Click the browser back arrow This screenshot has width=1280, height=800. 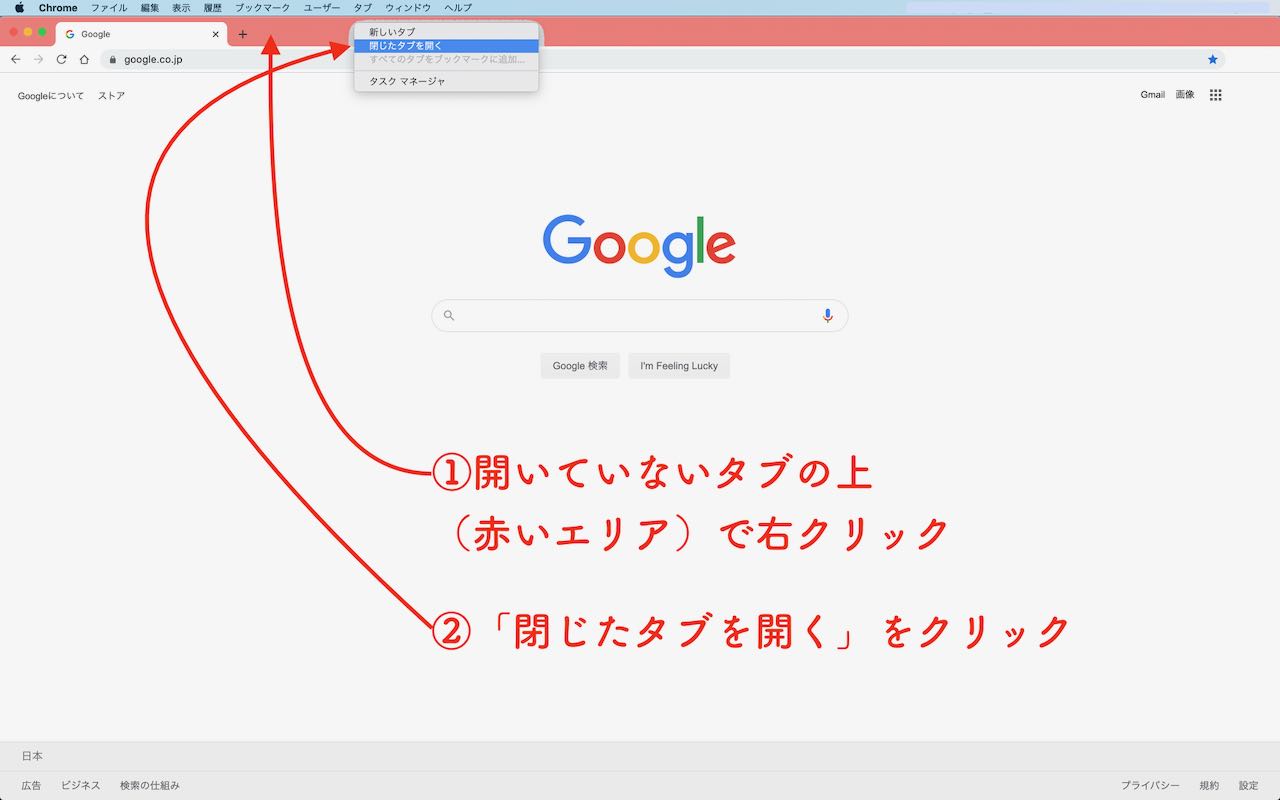[x=15, y=59]
